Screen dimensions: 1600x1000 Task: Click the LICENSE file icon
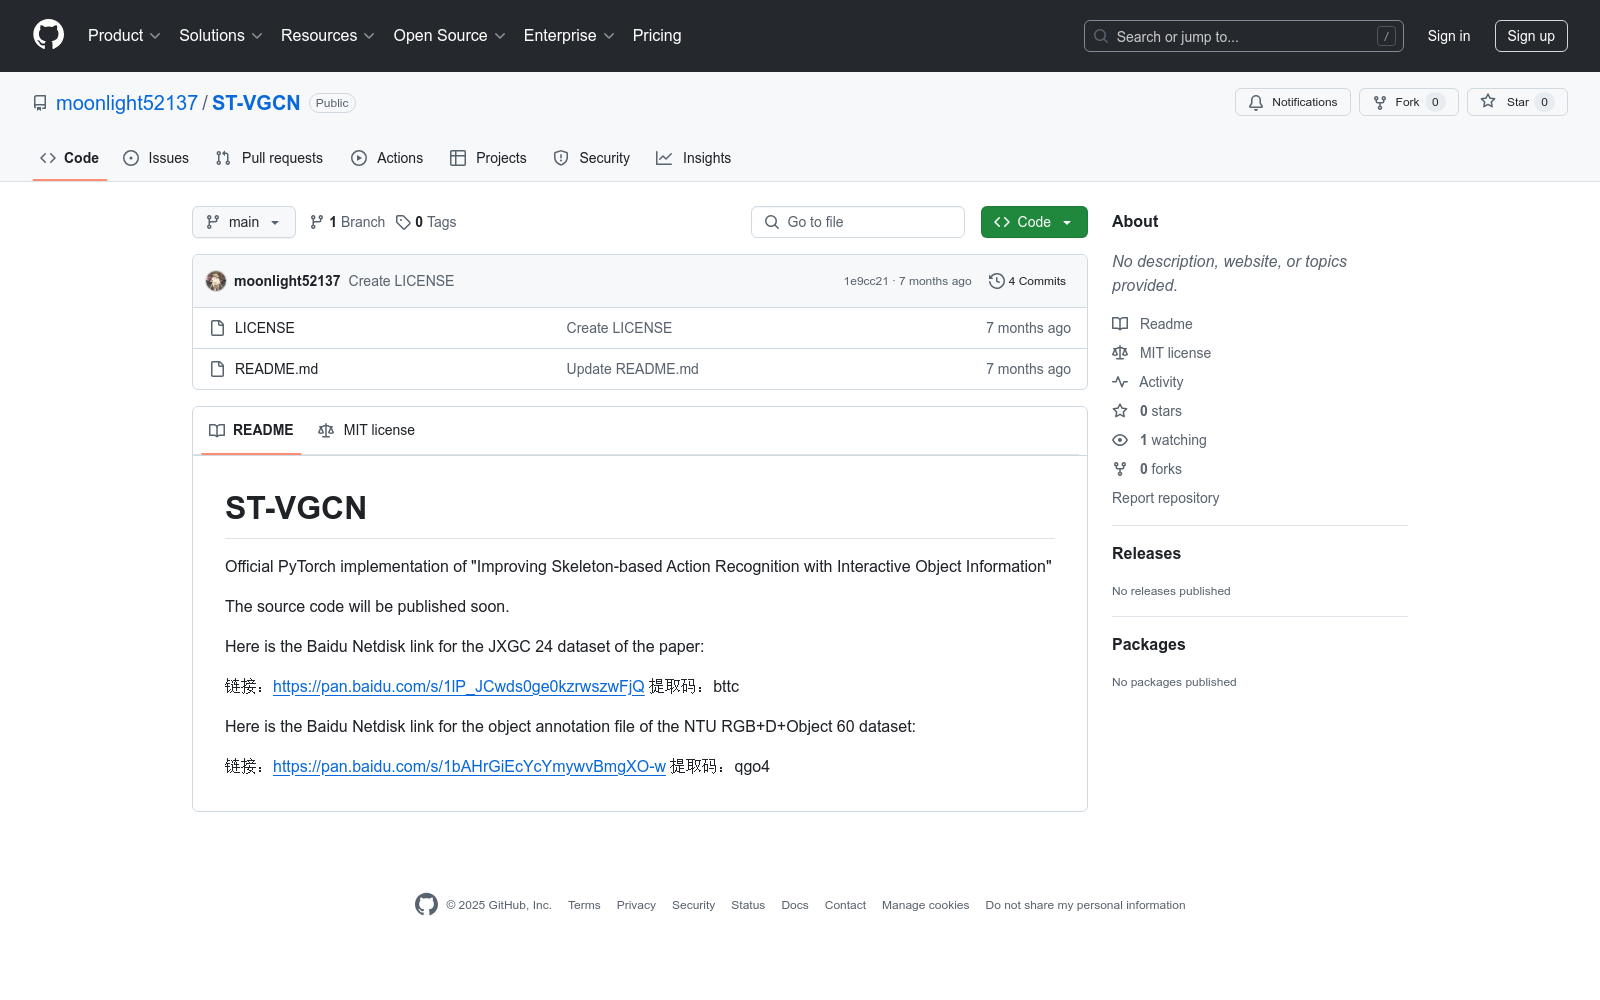[217, 328]
